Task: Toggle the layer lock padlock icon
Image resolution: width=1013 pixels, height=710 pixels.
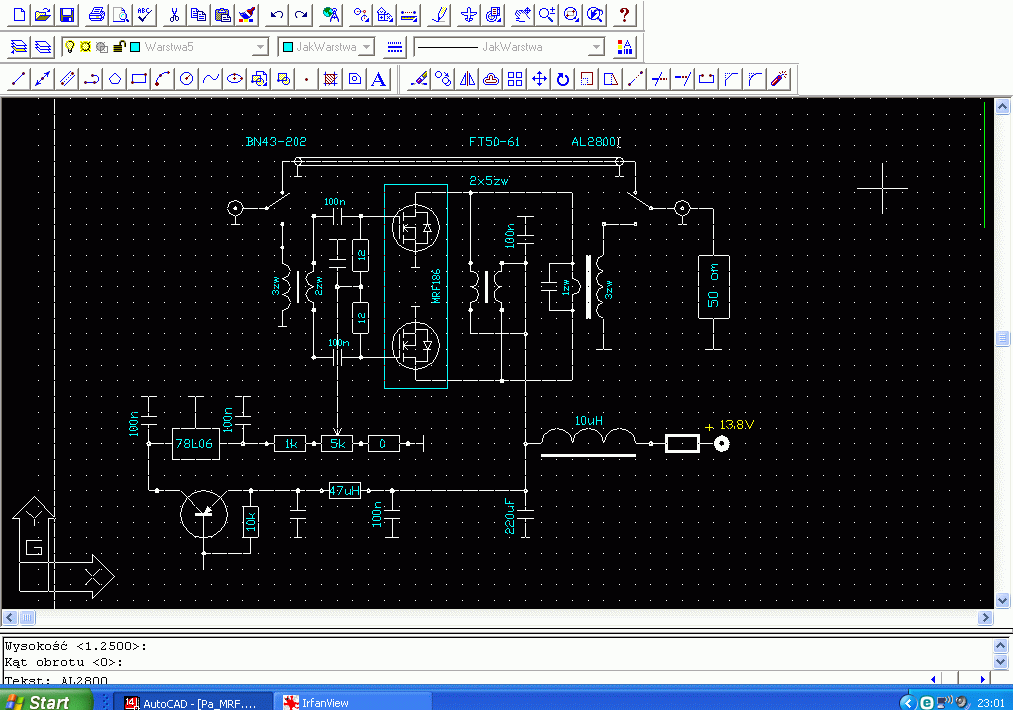Action: [119, 47]
